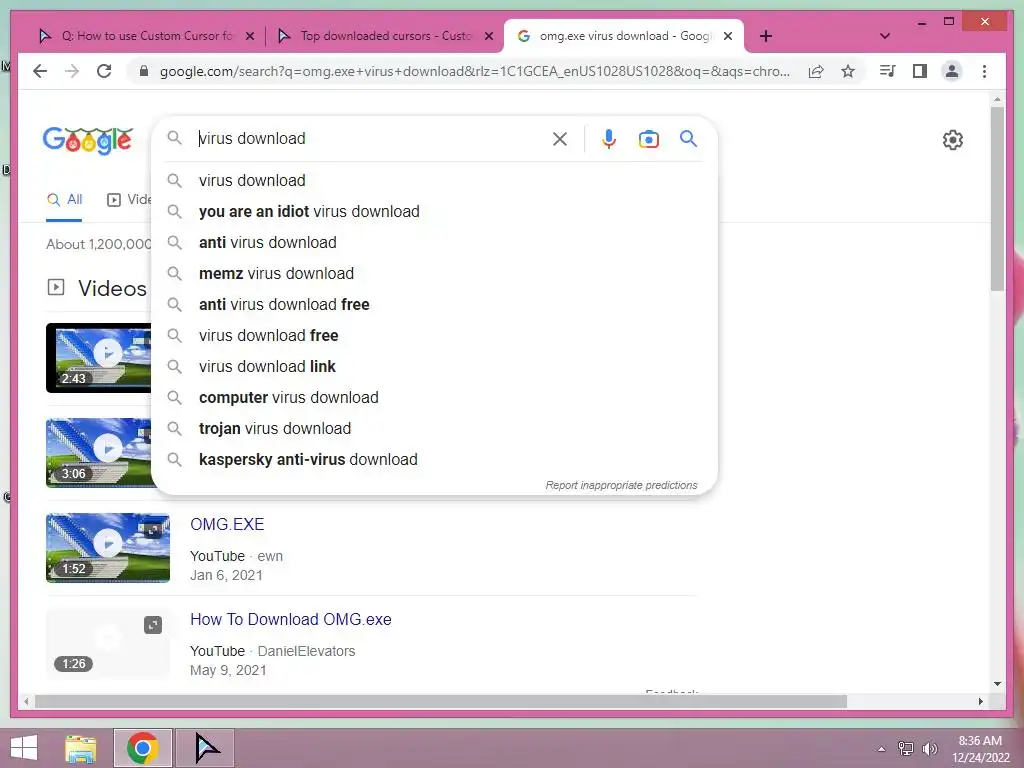Choose 'computer virus download' suggestion
Image resolution: width=1024 pixels, height=768 pixels.
434,398
